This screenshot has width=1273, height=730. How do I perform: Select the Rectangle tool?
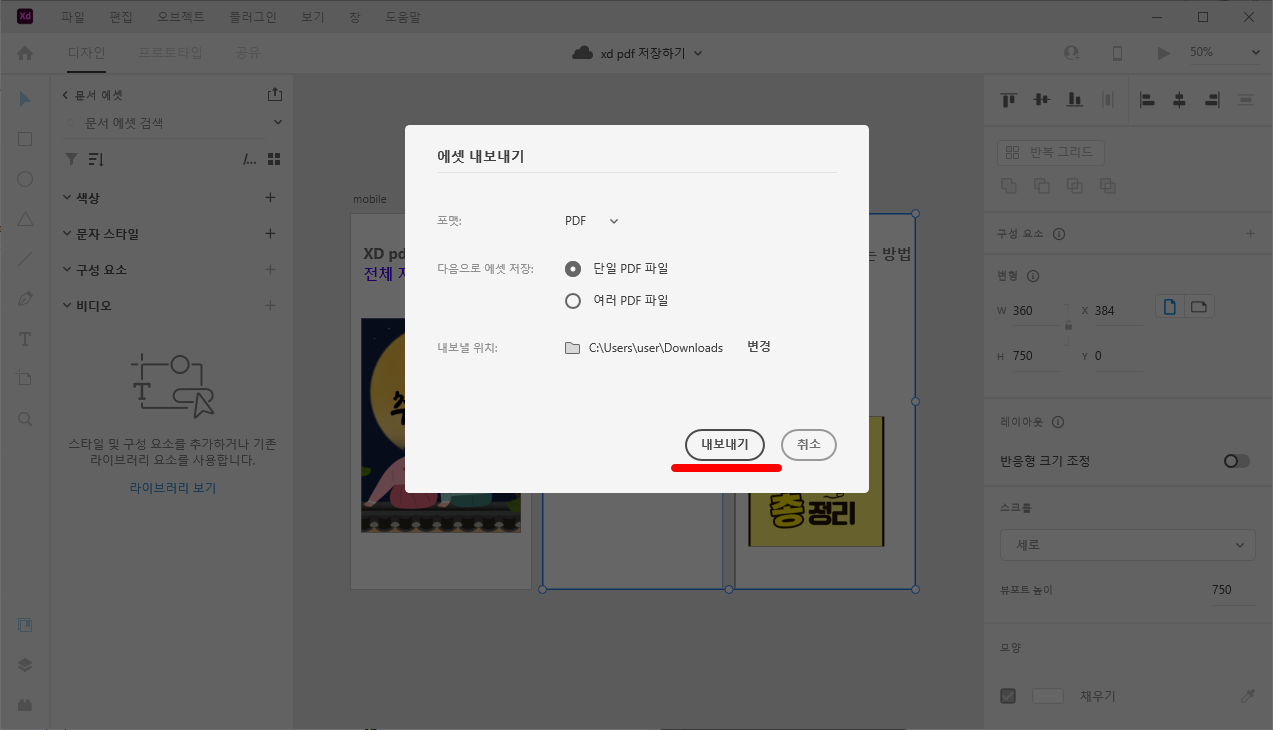(24, 138)
